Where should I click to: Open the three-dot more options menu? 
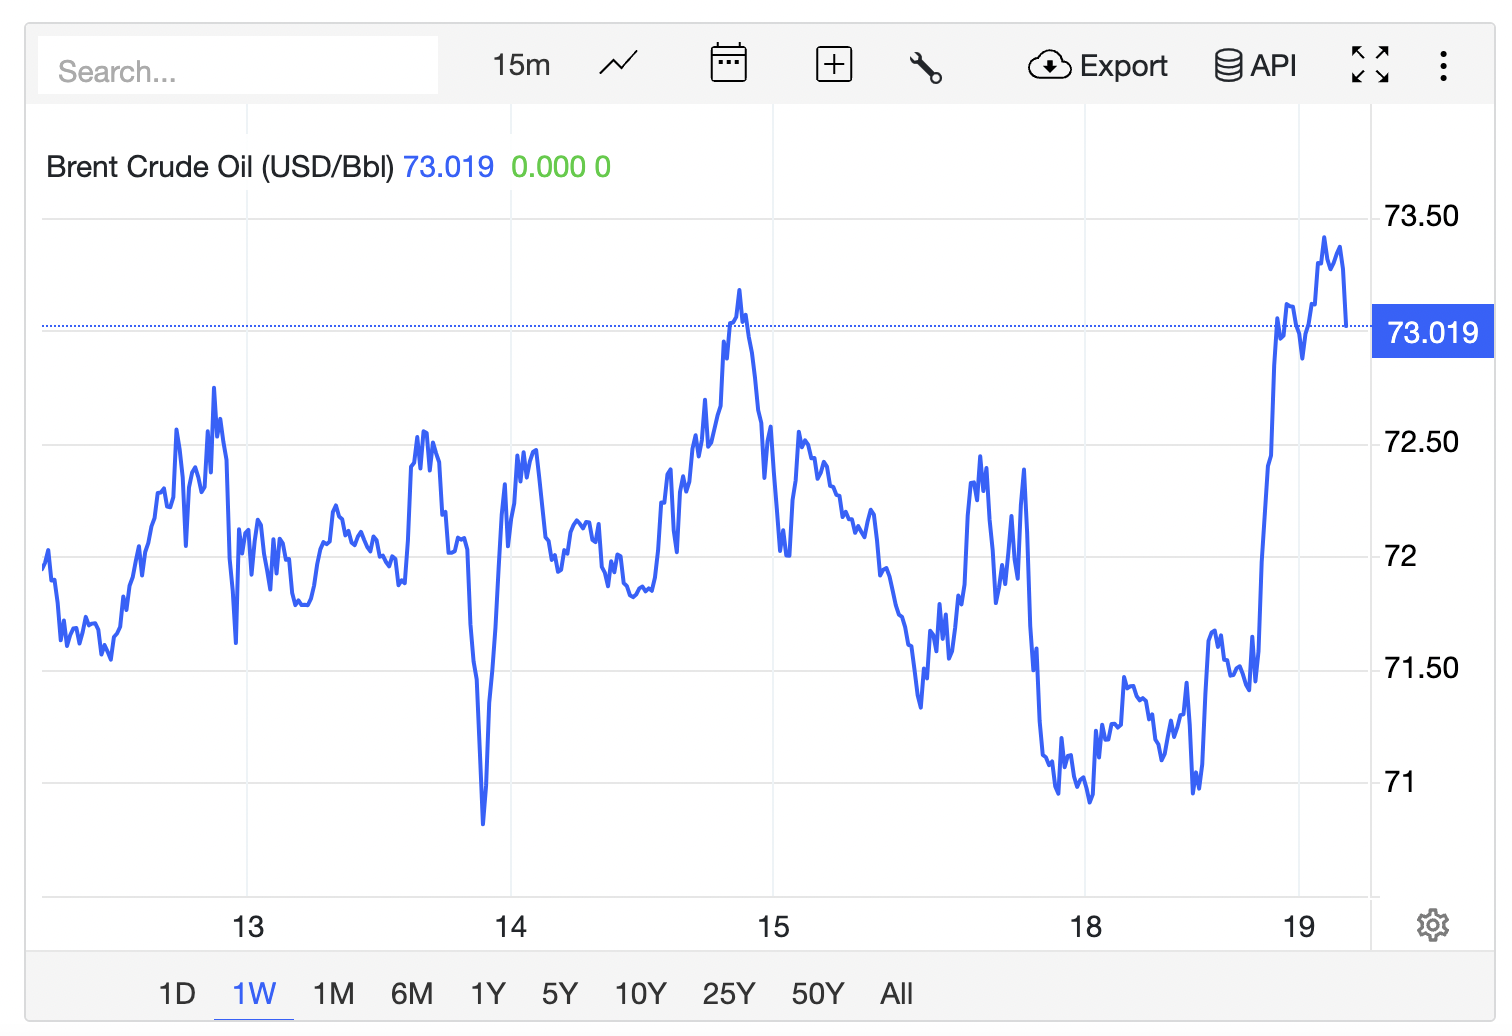[x=1443, y=66]
